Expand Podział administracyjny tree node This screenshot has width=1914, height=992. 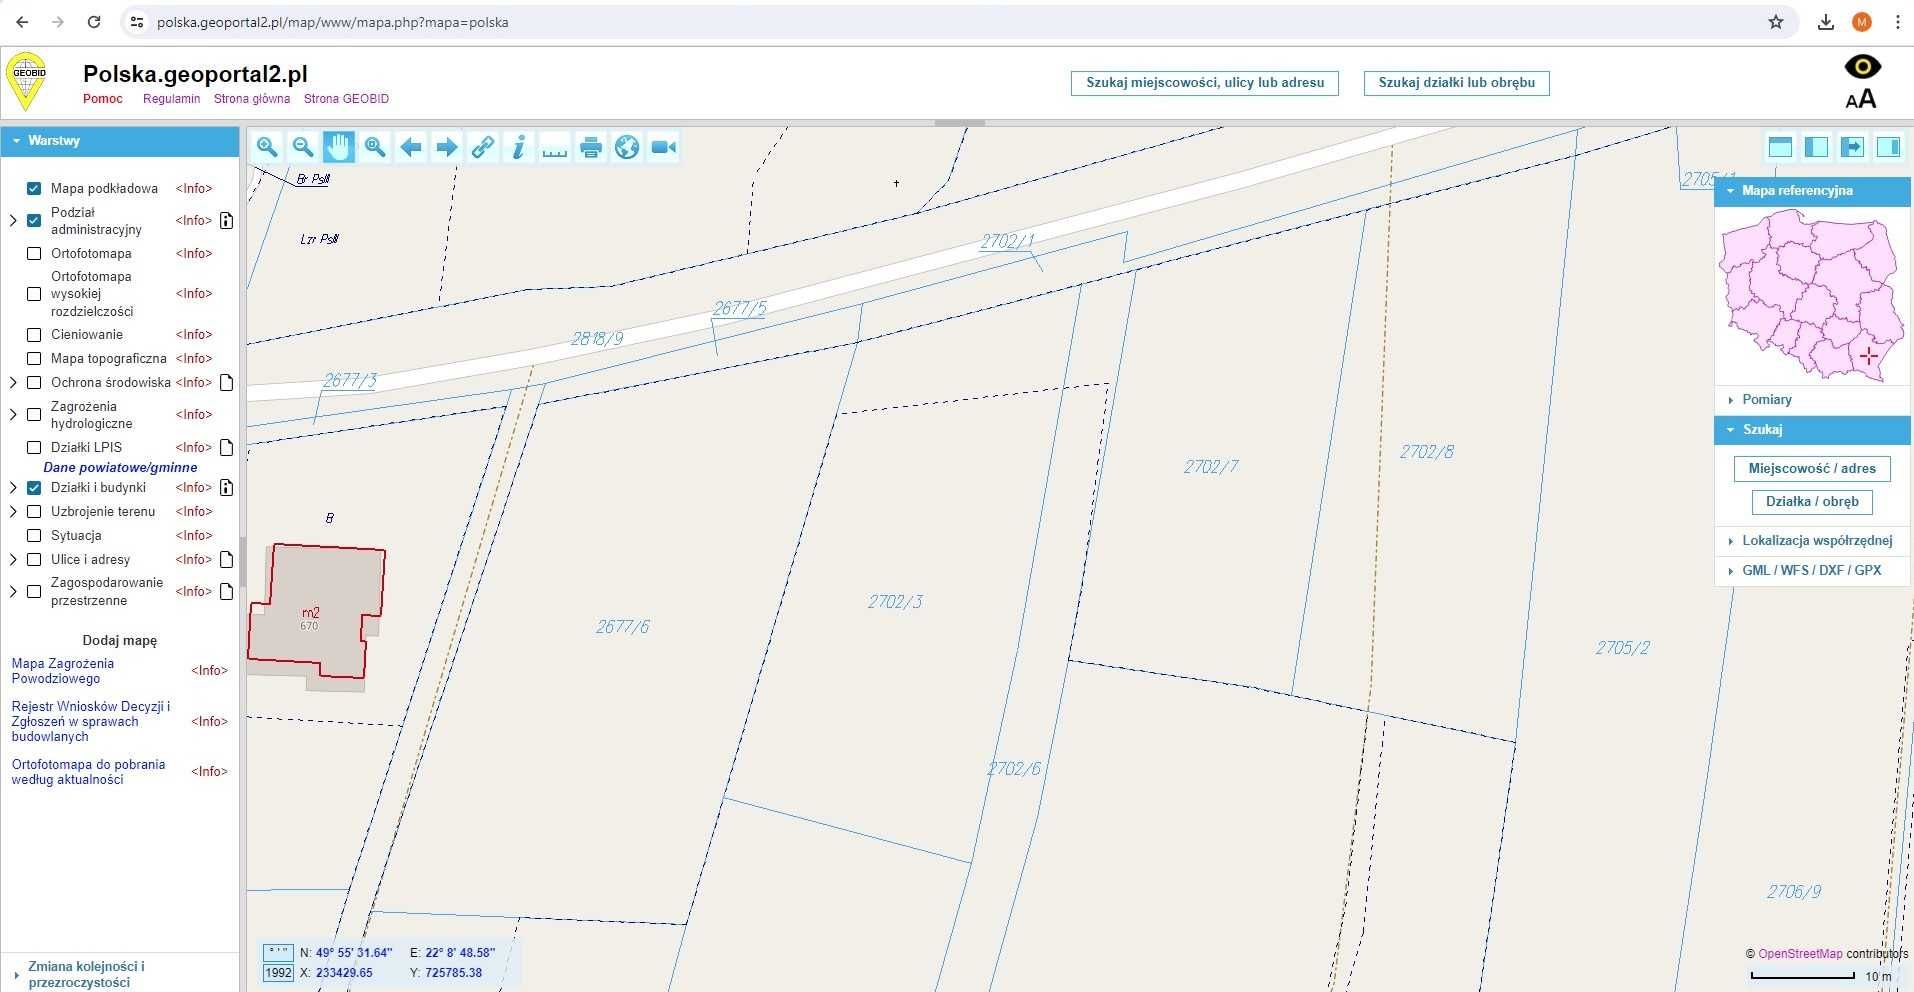tap(13, 220)
